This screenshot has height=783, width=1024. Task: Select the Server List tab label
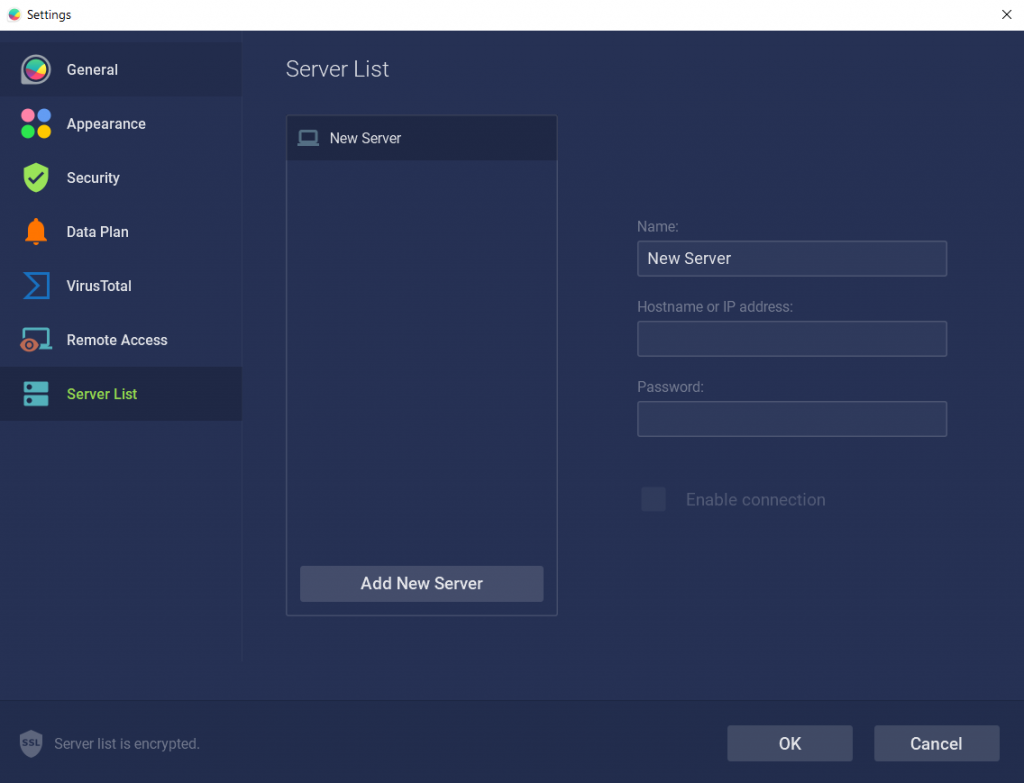pos(102,394)
